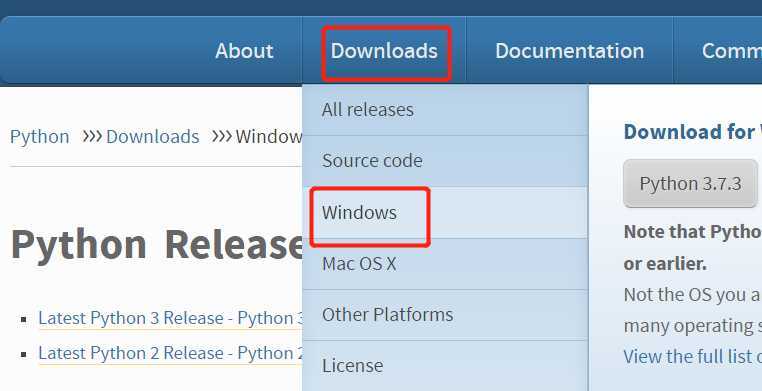The height and width of the screenshot is (391, 762).
Task: Open View the full list link
Action: pos(693,357)
